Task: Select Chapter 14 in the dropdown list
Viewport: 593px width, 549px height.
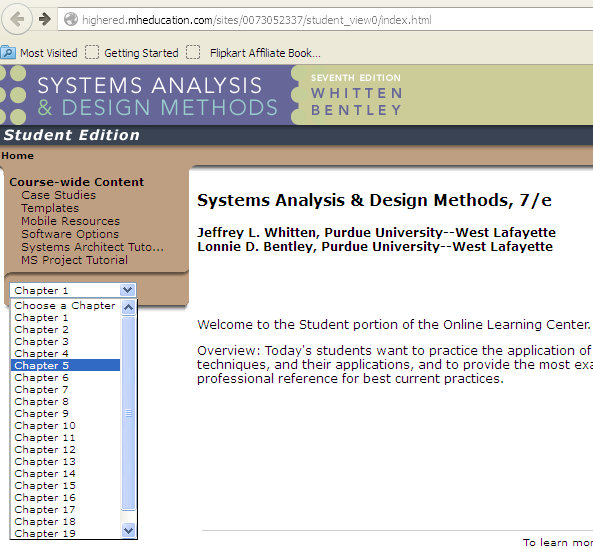Action: 65,473
